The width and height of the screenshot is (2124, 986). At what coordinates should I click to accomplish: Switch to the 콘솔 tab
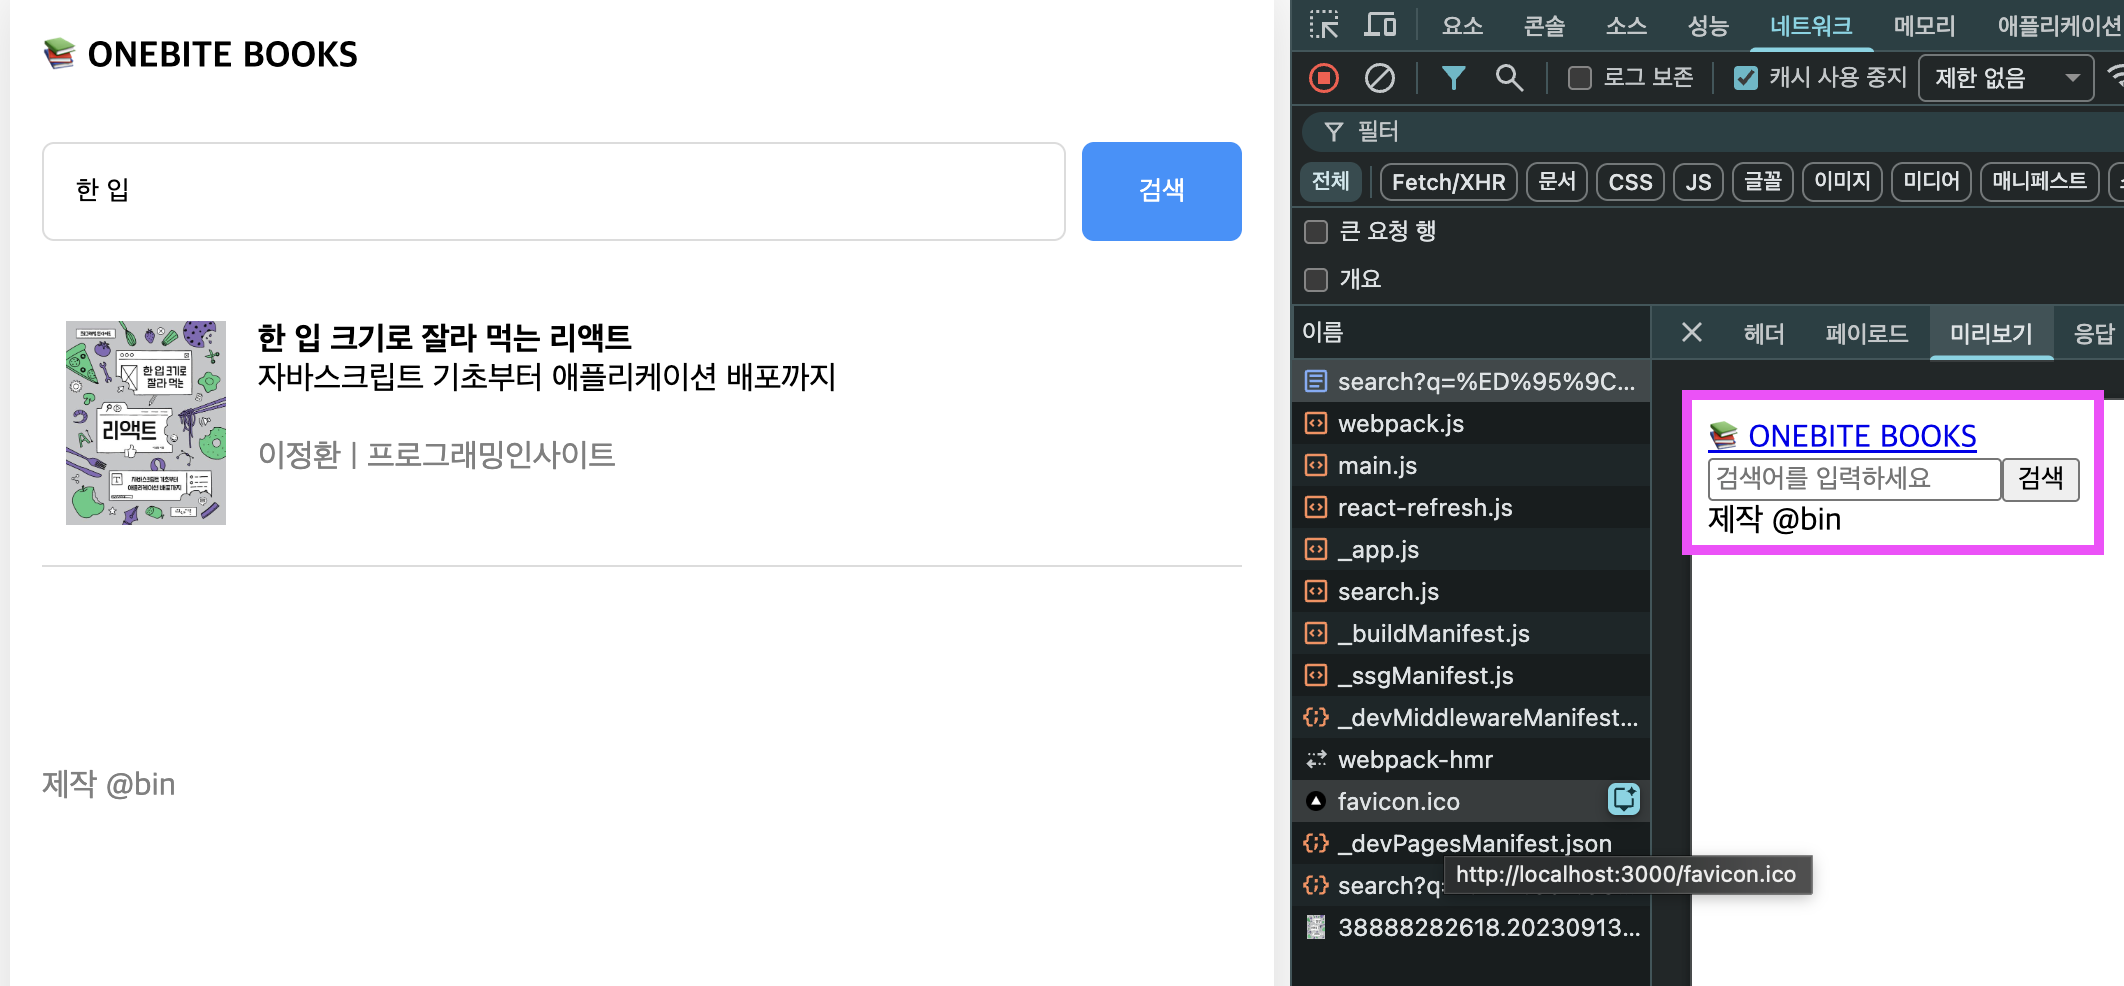click(x=1543, y=26)
